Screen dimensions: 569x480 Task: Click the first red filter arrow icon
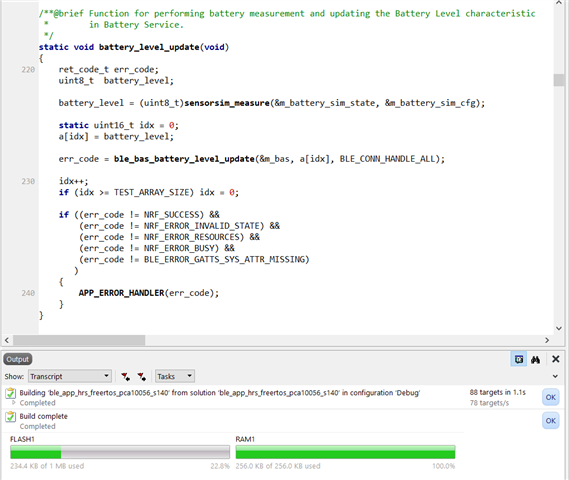(x=126, y=377)
